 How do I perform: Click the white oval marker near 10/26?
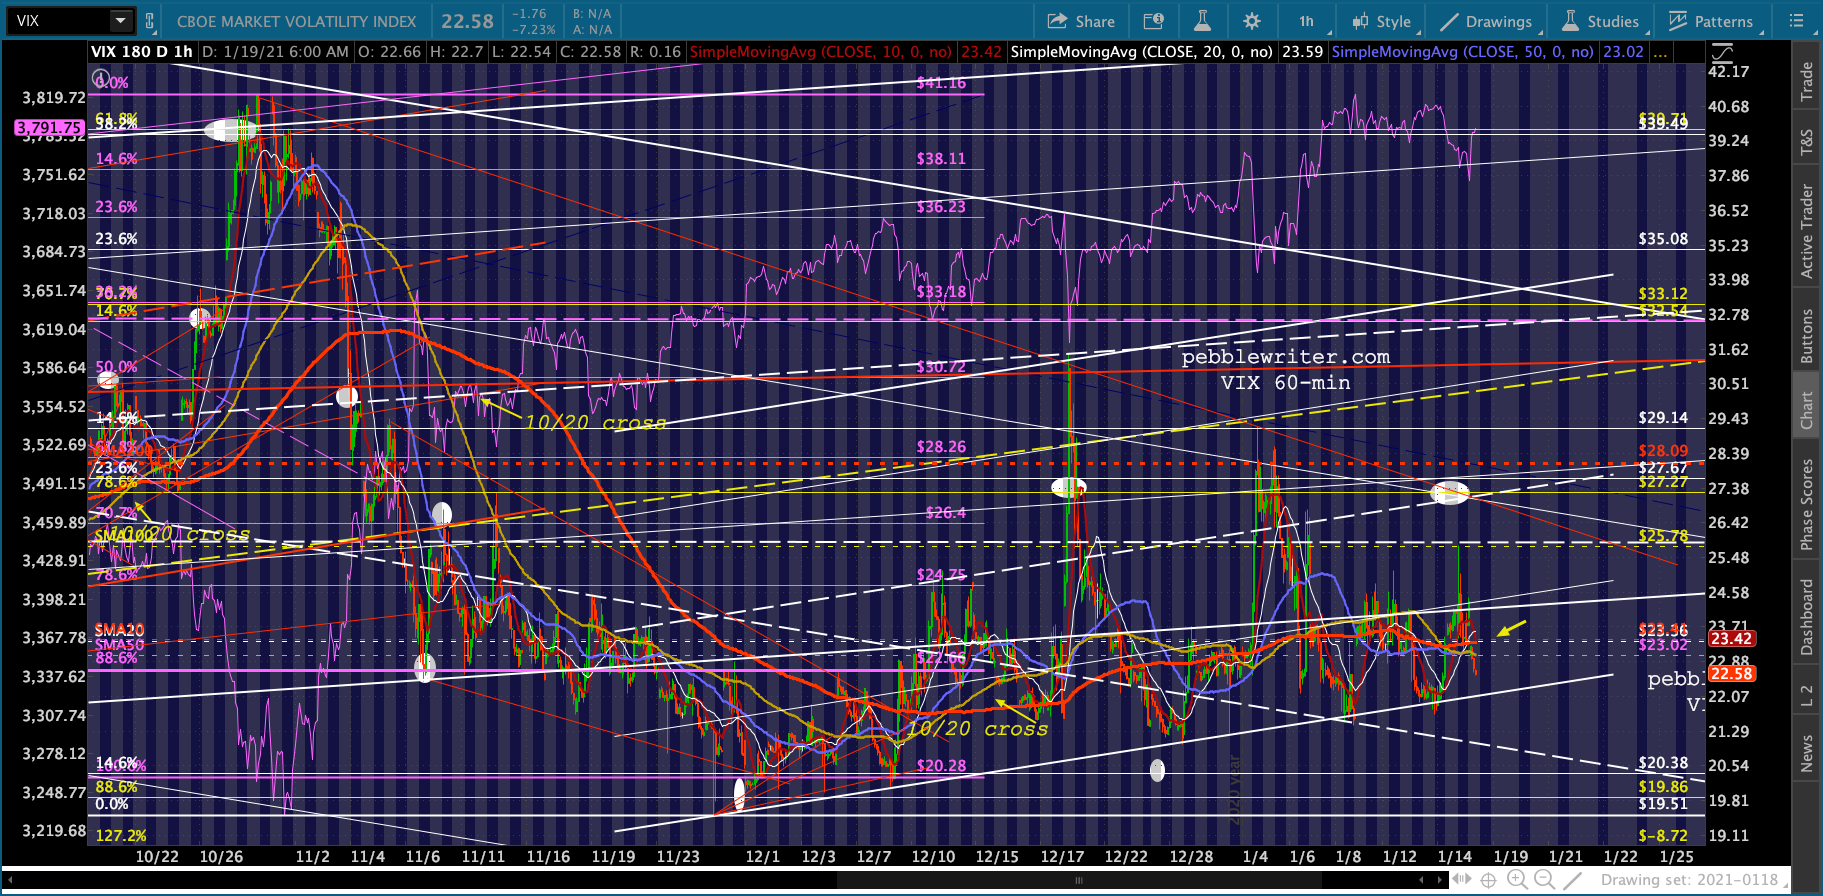pyautogui.click(x=230, y=130)
